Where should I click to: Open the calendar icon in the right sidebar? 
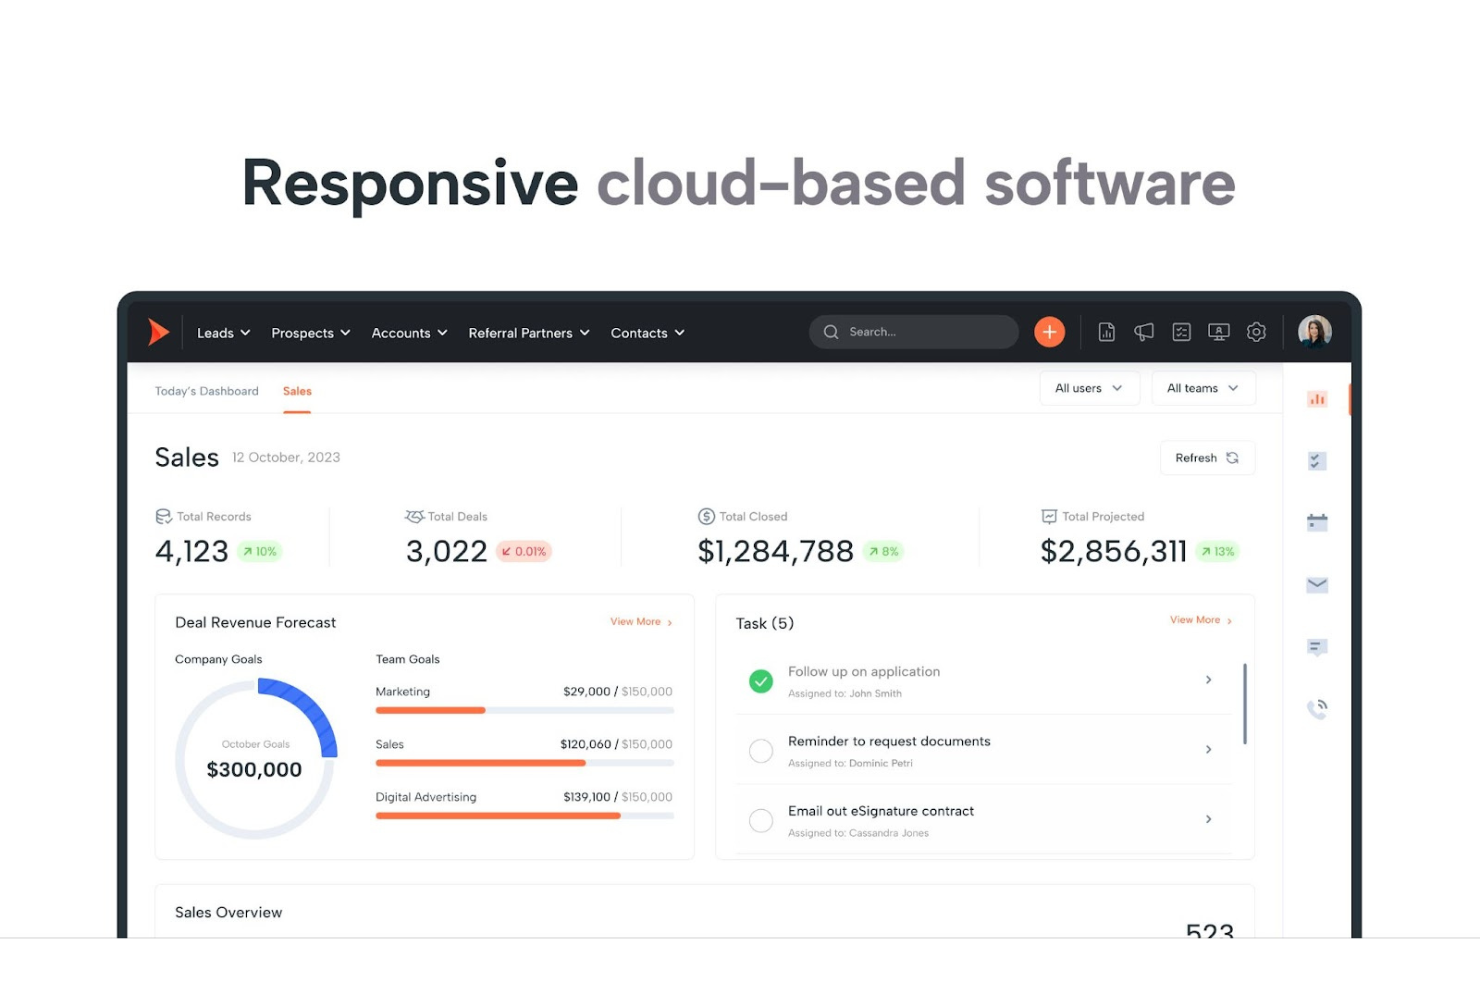click(1316, 521)
